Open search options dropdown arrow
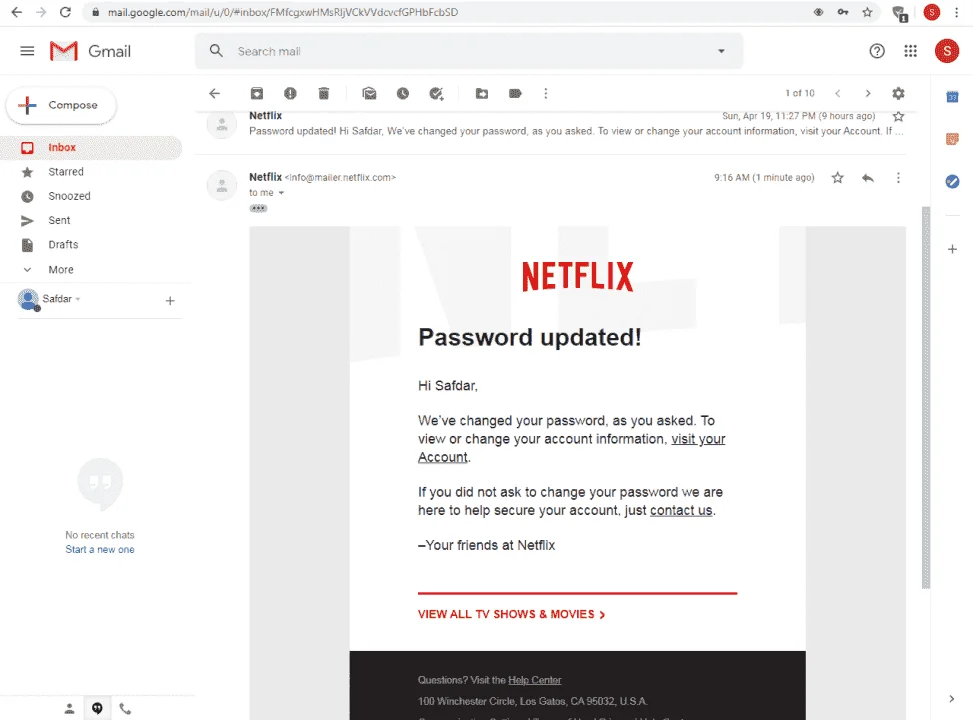The width and height of the screenshot is (973, 720). coord(721,52)
